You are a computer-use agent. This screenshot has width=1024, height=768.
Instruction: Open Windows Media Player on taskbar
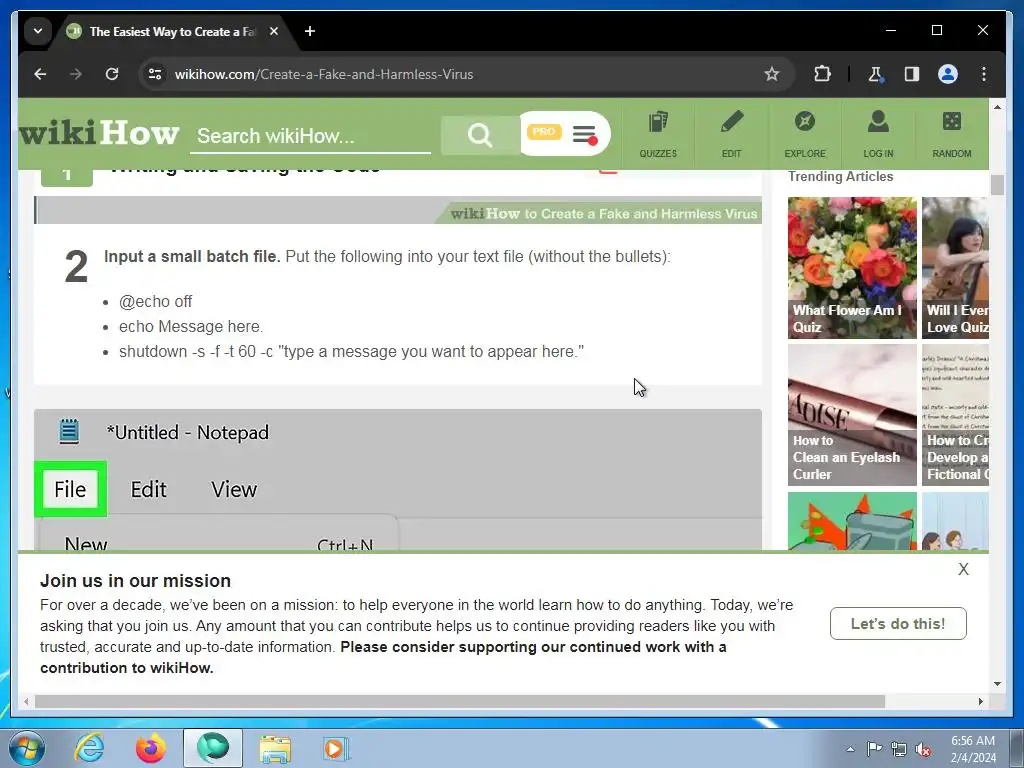coord(337,748)
